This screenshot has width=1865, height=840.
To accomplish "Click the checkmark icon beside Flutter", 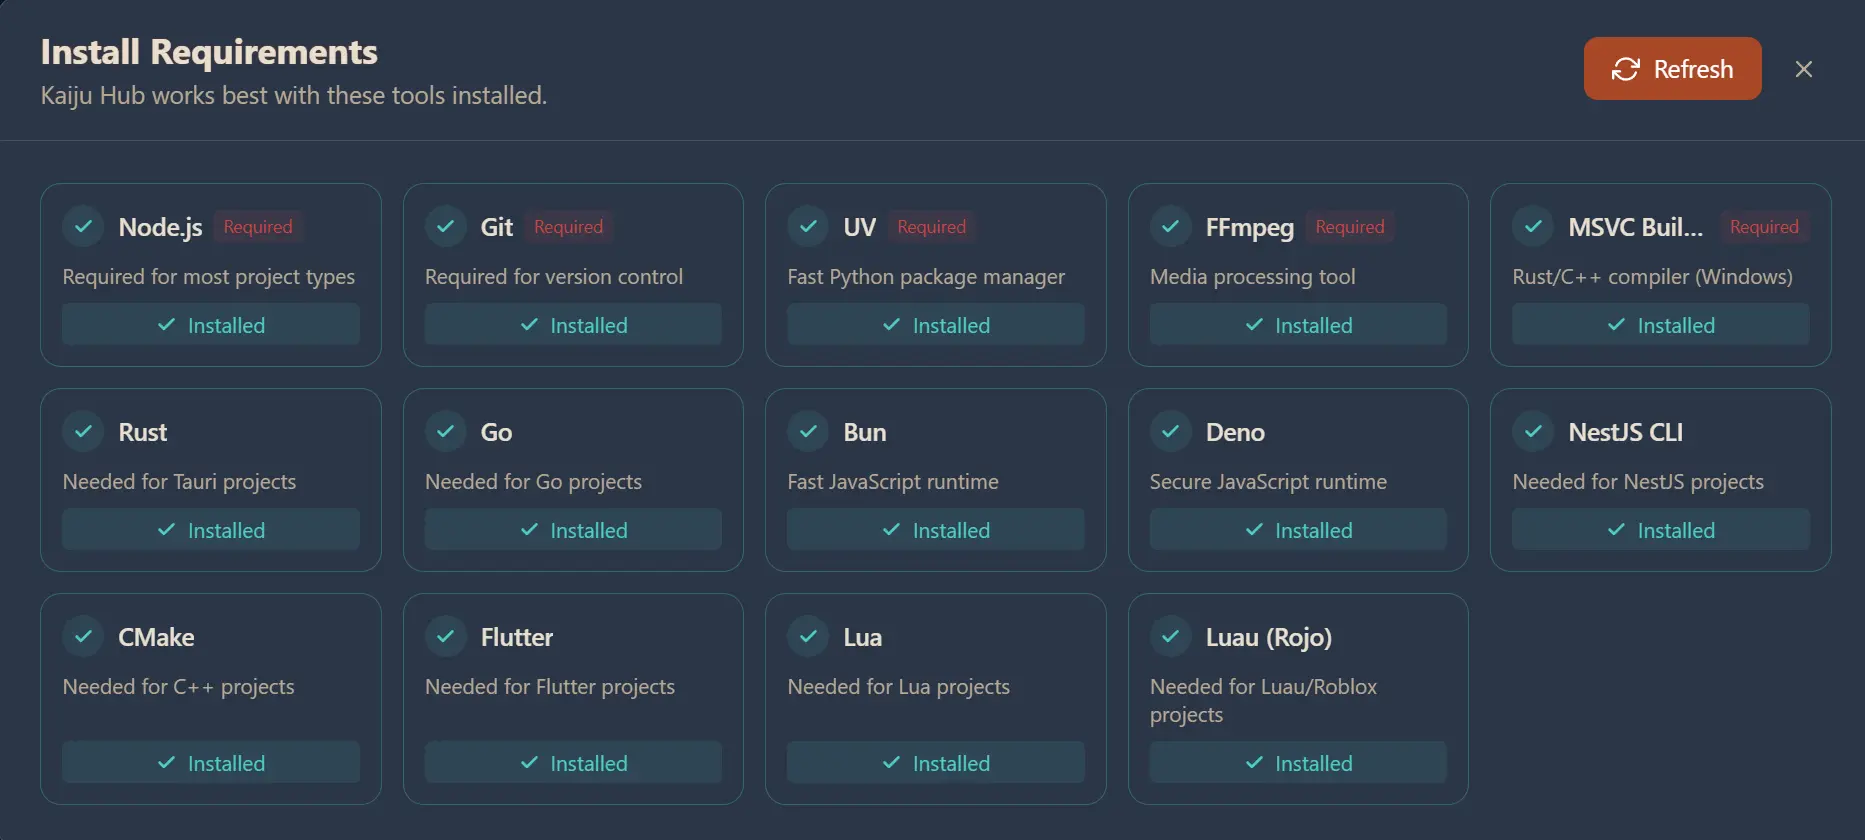I will coord(446,637).
